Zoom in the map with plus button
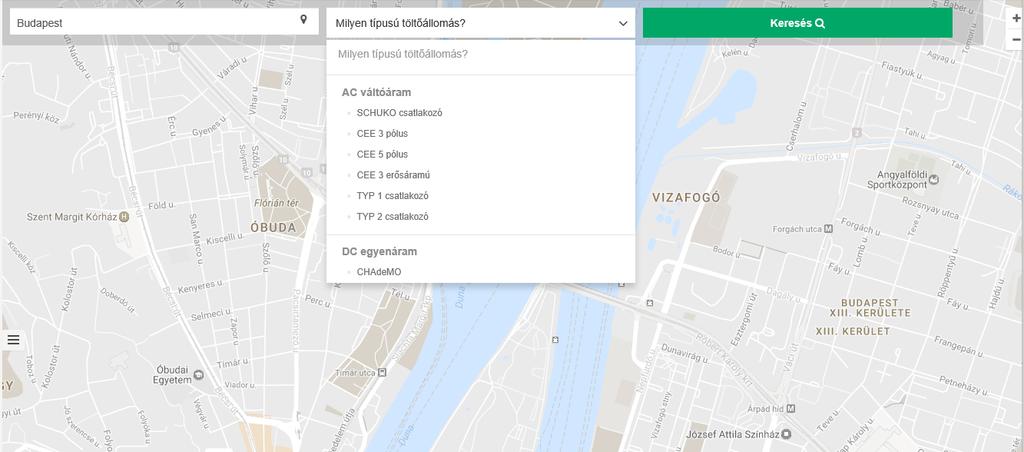The height and width of the screenshot is (452, 1024). (x=1016, y=20)
